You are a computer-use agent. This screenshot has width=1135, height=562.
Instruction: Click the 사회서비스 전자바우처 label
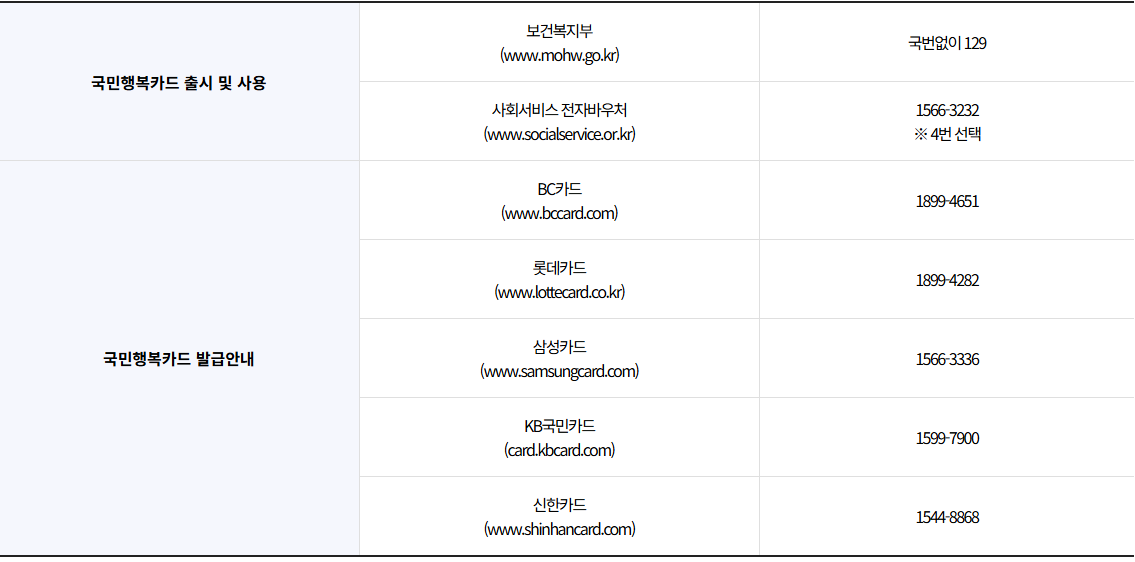click(559, 110)
